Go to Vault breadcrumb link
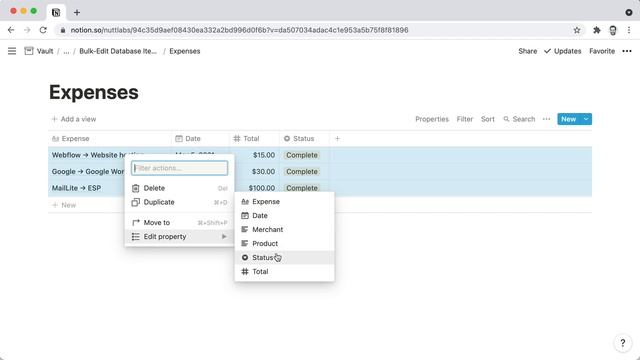 point(45,51)
